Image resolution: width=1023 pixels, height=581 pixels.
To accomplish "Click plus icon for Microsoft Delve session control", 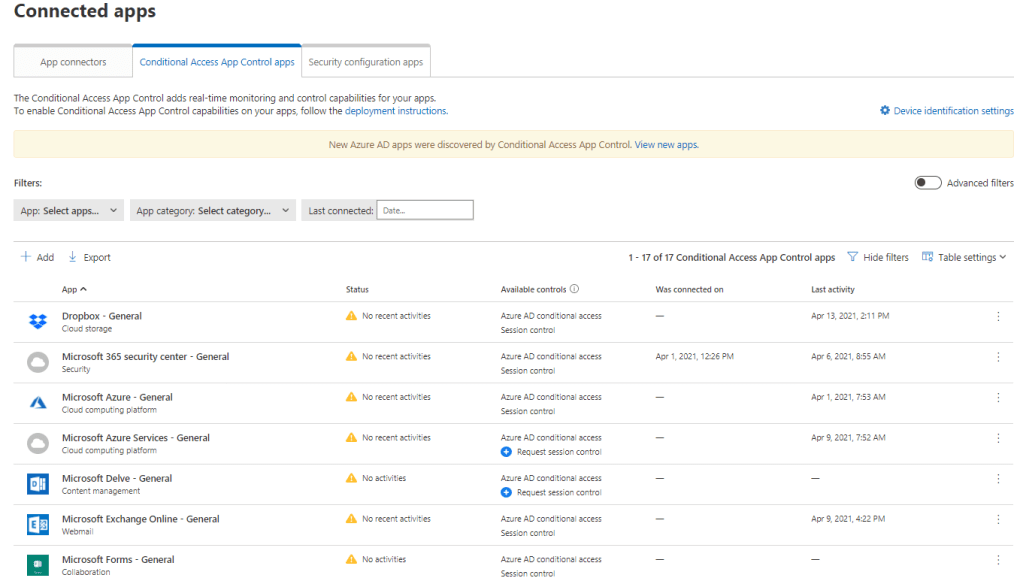I will tap(506, 492).
